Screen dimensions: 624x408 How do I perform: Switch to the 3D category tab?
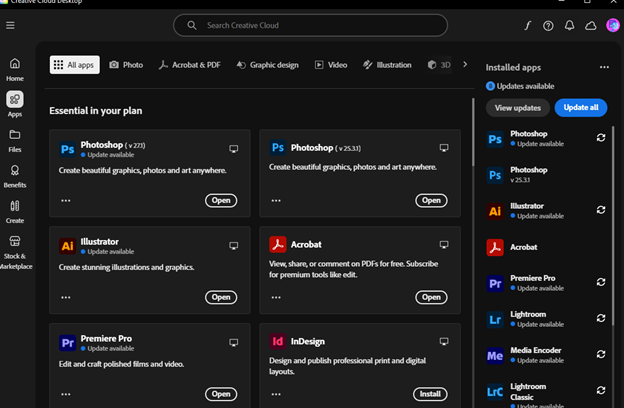pyautogui.click(x=439, y=65)
